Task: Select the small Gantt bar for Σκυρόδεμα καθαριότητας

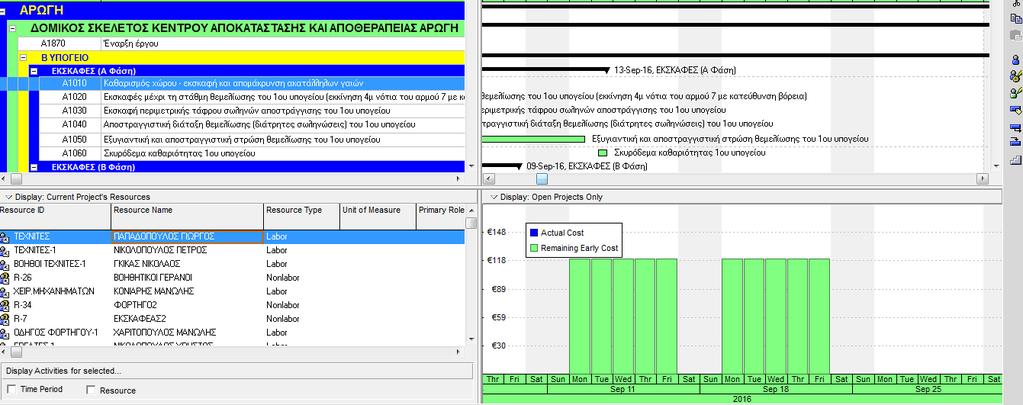Action: click(603, 153)
